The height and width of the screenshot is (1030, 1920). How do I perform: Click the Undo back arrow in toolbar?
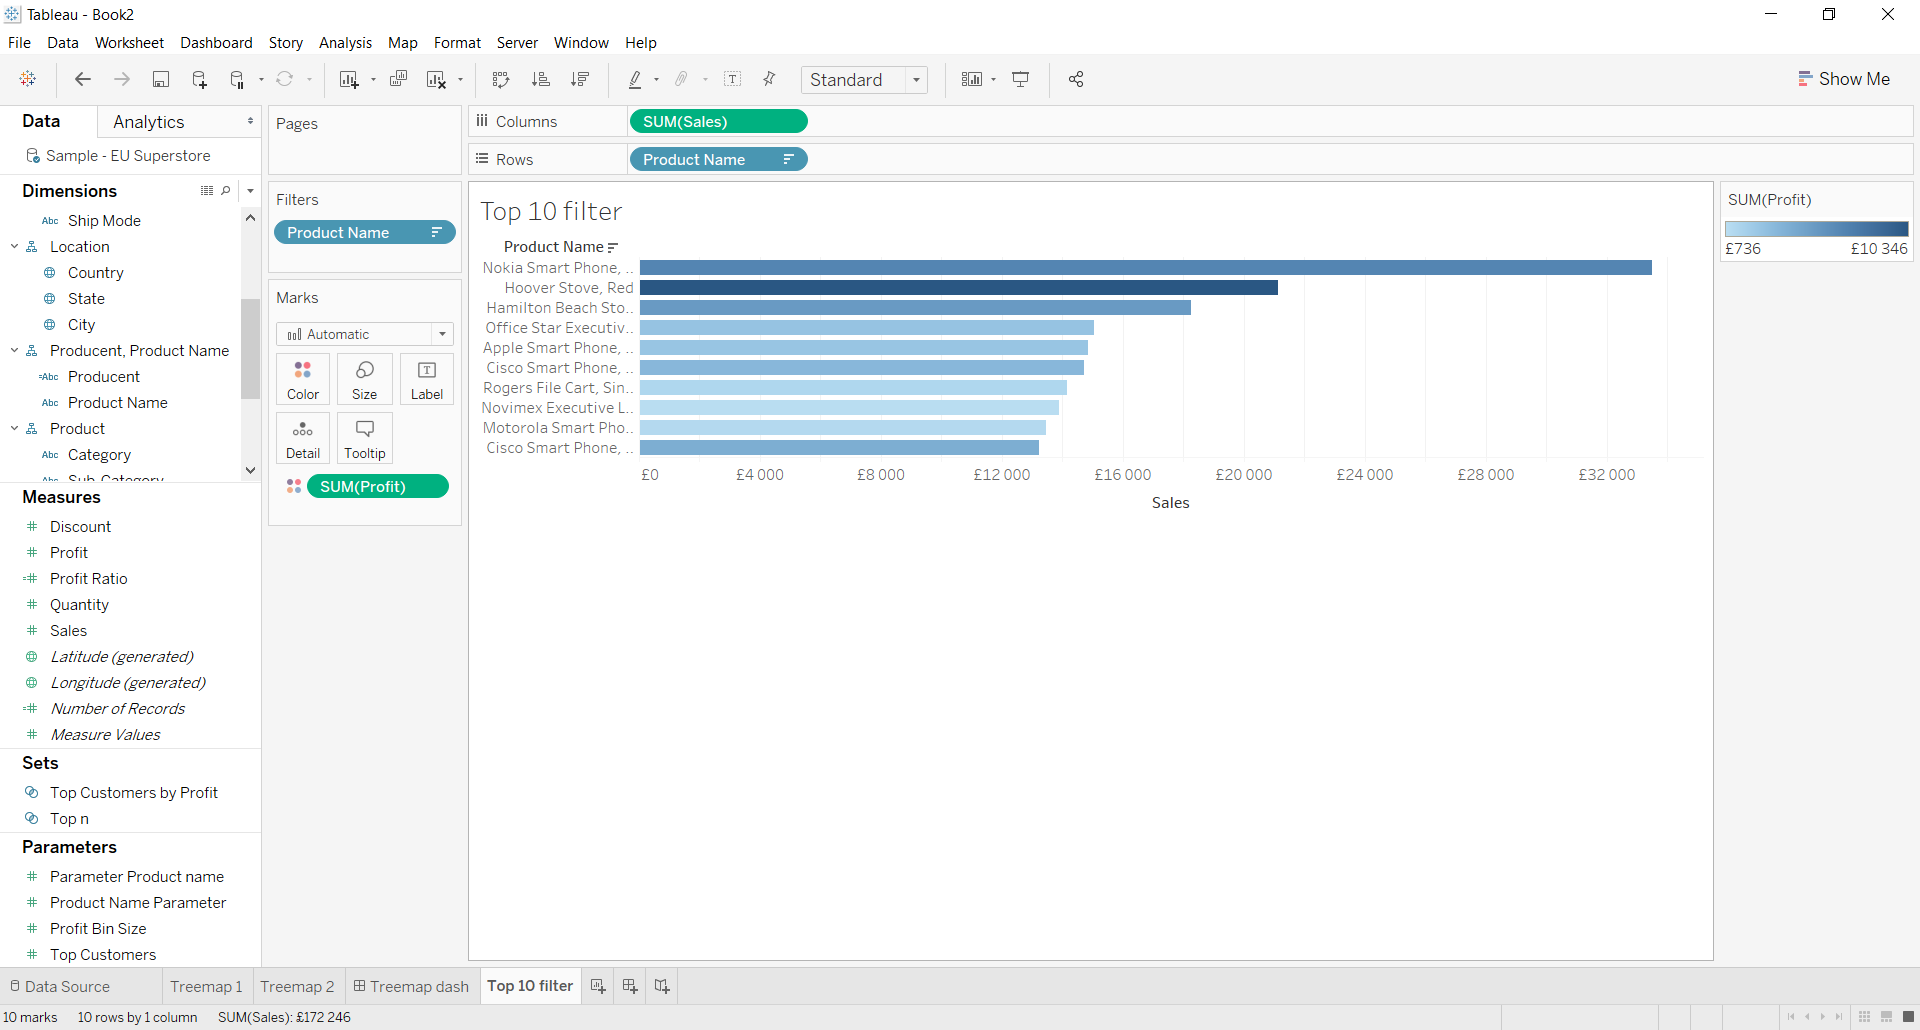pyautogui.click(x=83, y=80)
